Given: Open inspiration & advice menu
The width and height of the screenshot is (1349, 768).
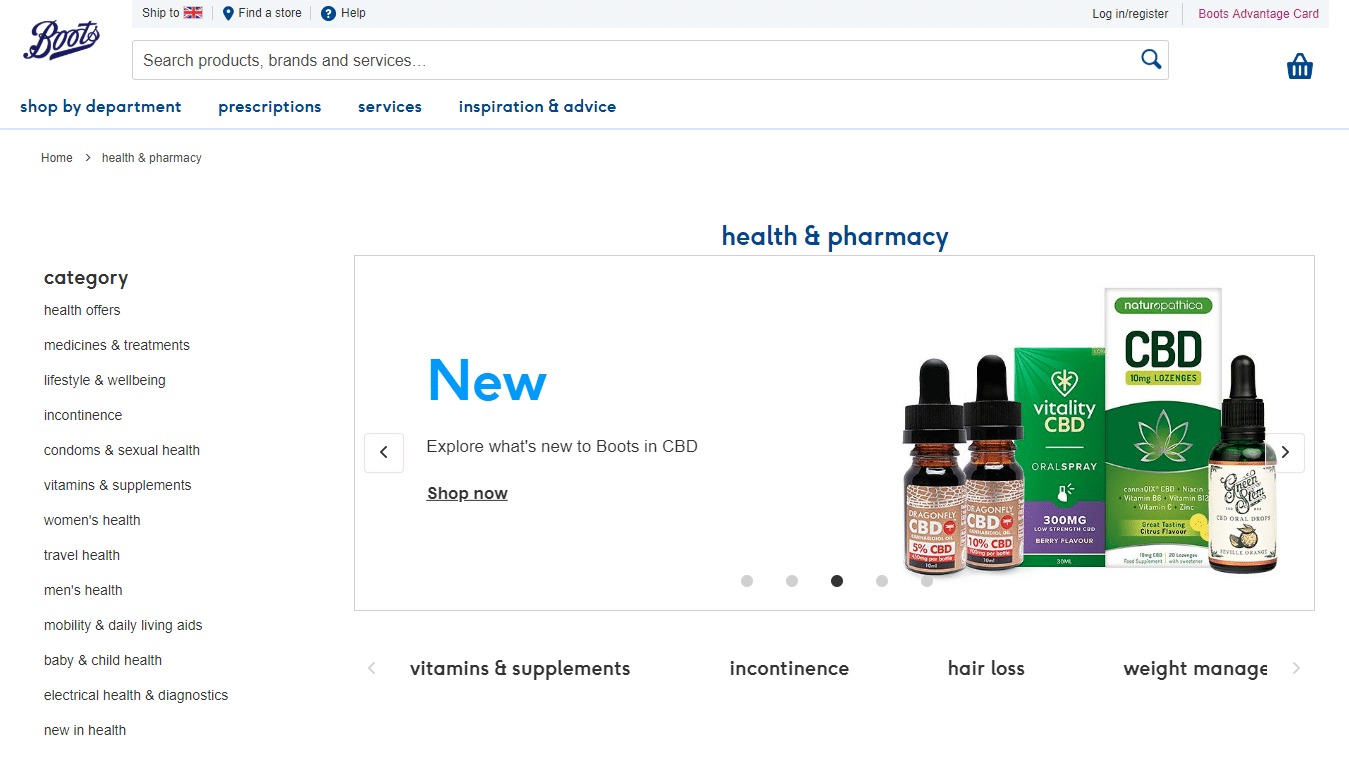Looking at the screenshot, I should pyautogui.click(x=537, y=106).
